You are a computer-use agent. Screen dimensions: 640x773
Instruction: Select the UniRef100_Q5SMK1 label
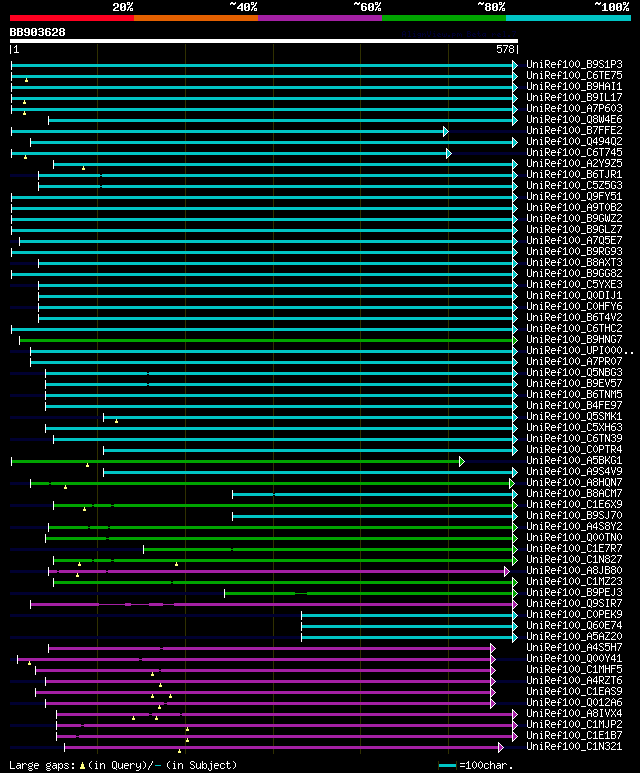coord(574,417)
